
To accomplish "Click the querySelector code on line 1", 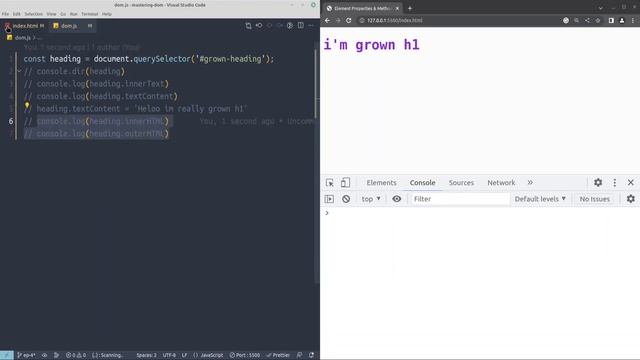I will (x=162, y=59).
